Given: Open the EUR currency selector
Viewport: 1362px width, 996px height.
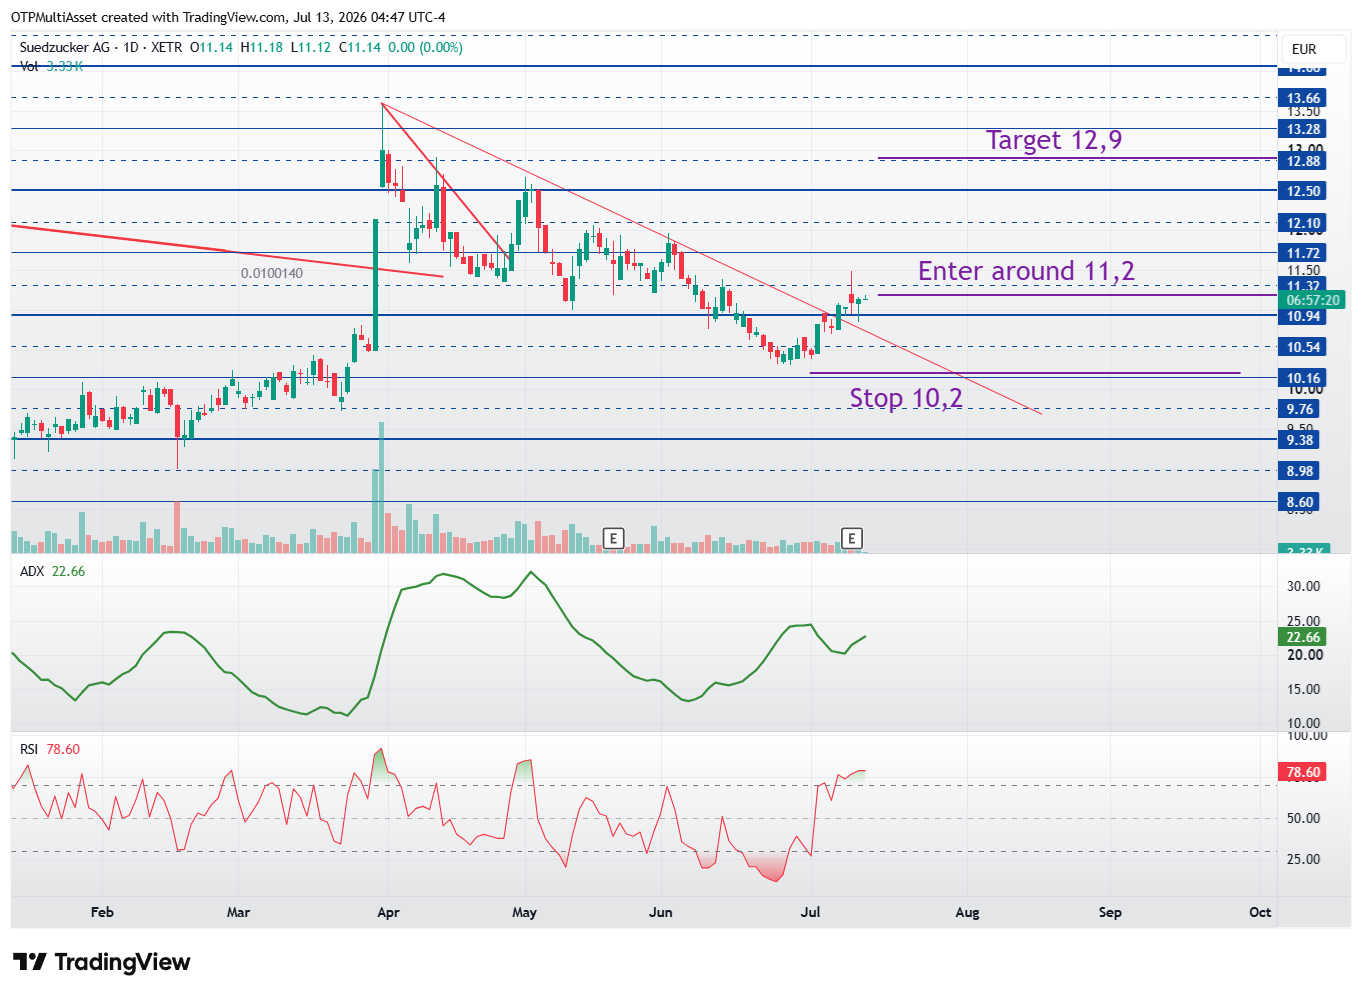Looking at the screenshot, I should 1304,49.
